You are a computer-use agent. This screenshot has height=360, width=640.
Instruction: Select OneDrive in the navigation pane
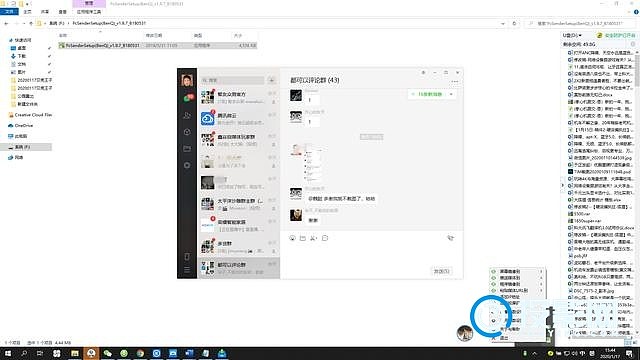24,126
